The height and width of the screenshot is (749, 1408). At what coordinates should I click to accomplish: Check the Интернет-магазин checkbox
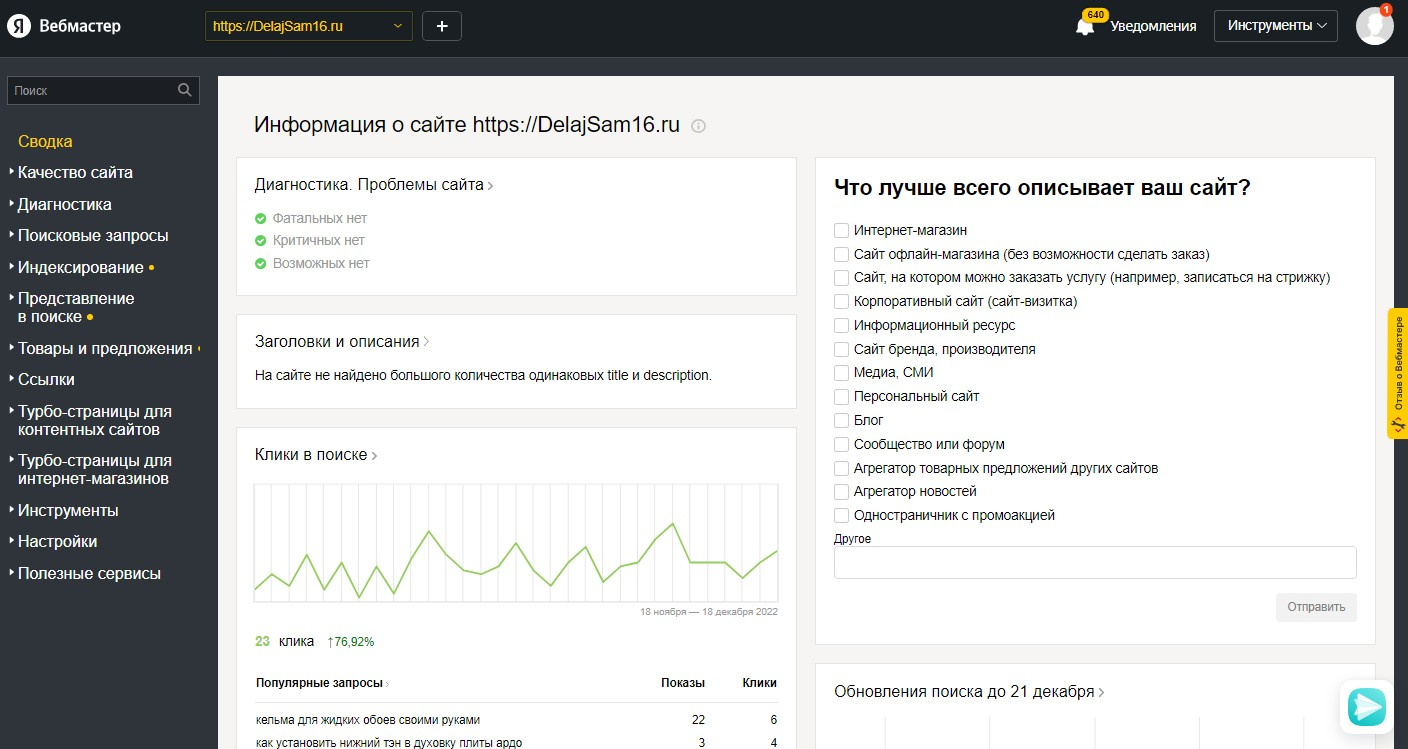842,230
